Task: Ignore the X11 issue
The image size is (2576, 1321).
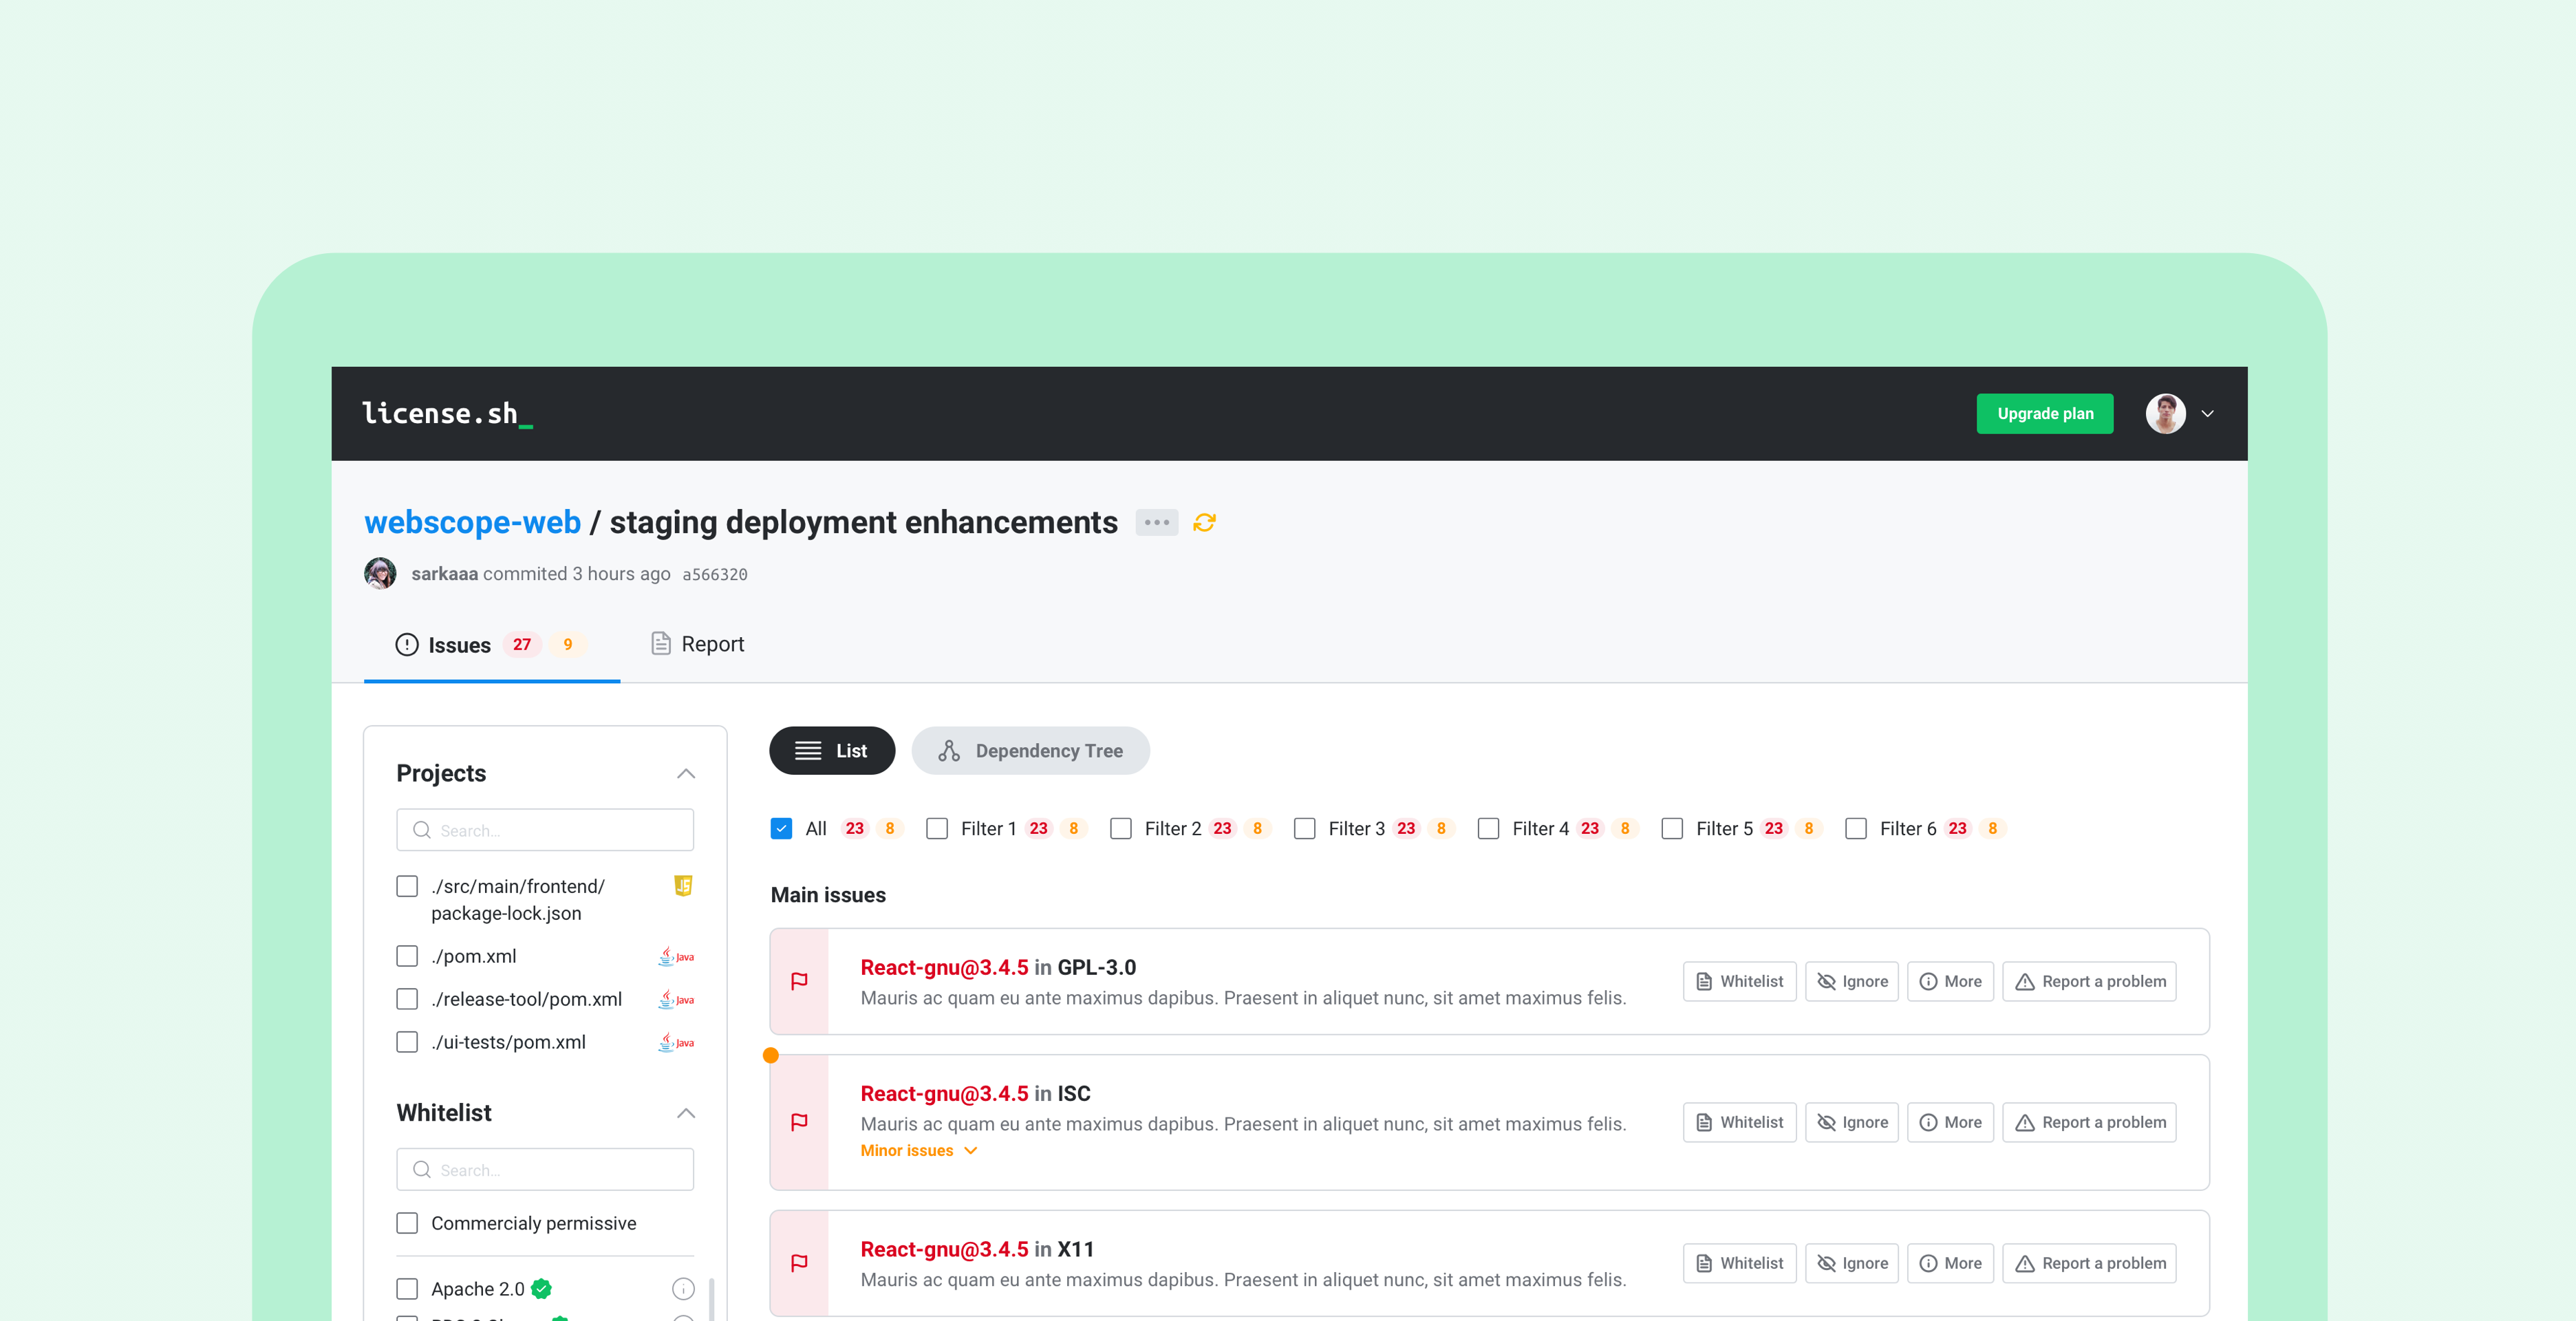Action: point(1852,1264)
